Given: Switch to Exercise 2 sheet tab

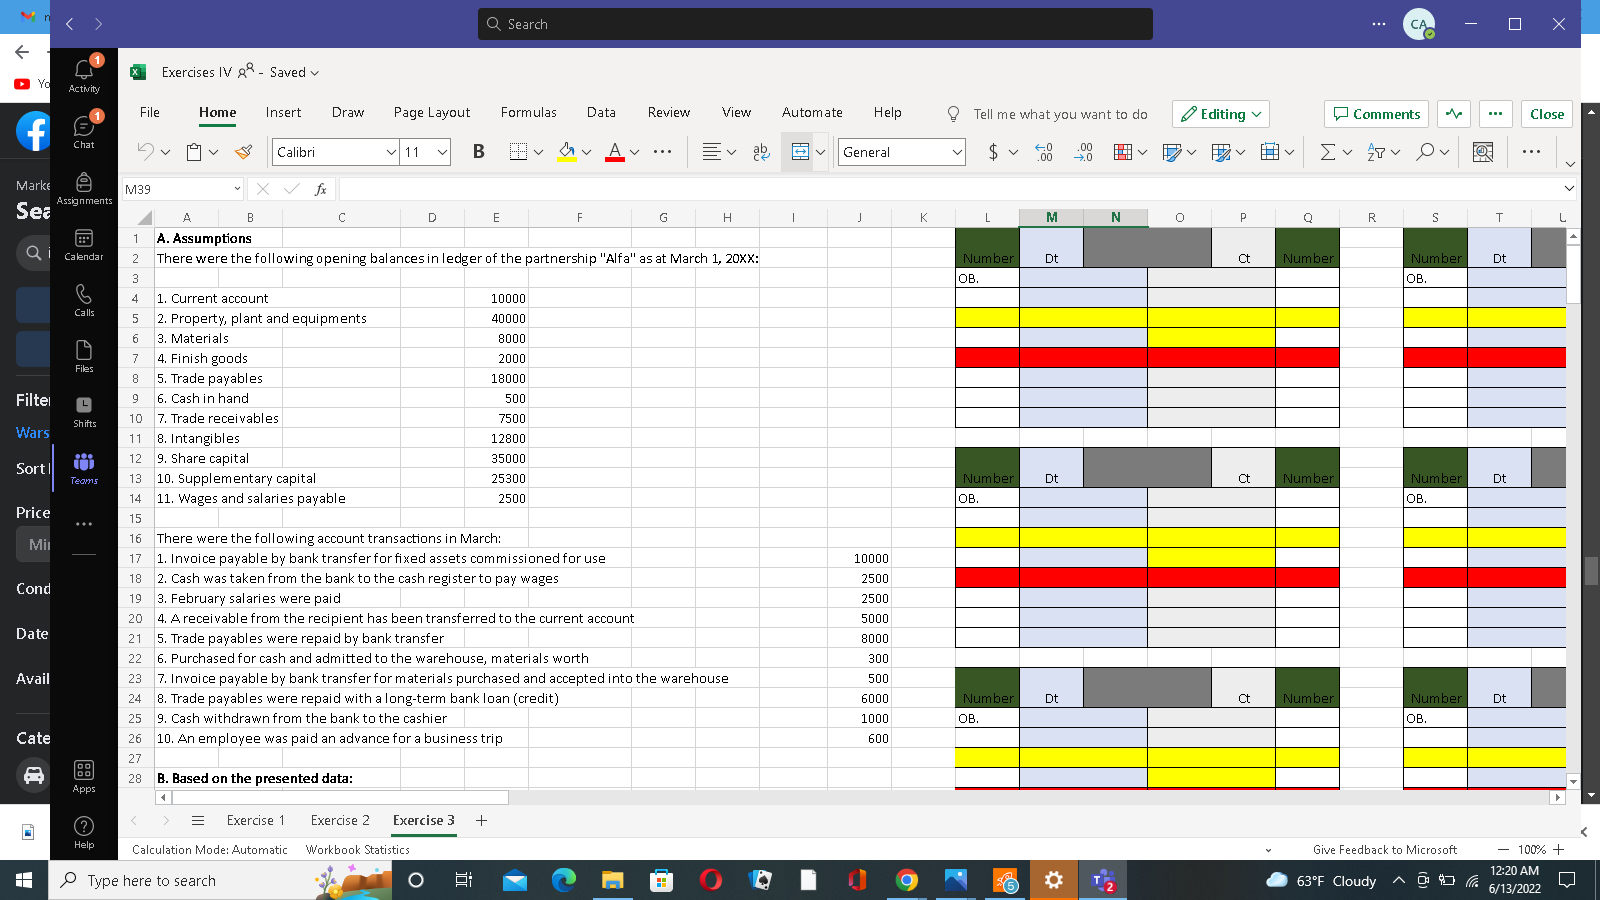Looking at the screenshot, I should [340, 820].
